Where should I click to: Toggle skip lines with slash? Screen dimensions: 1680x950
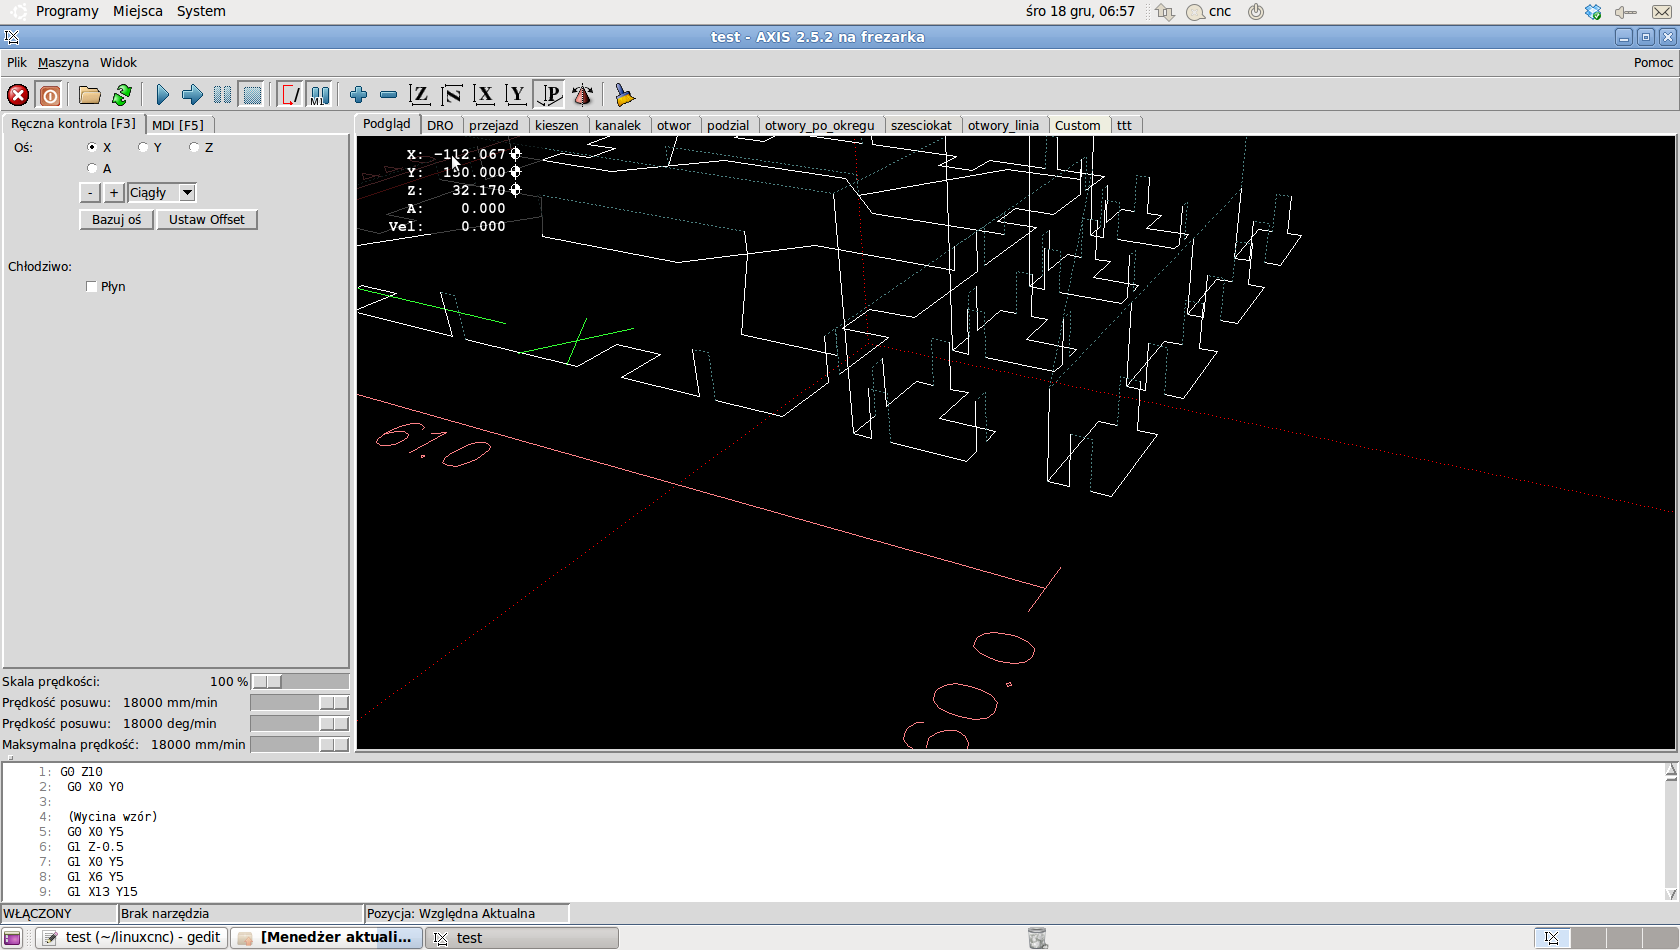point(290,95)
